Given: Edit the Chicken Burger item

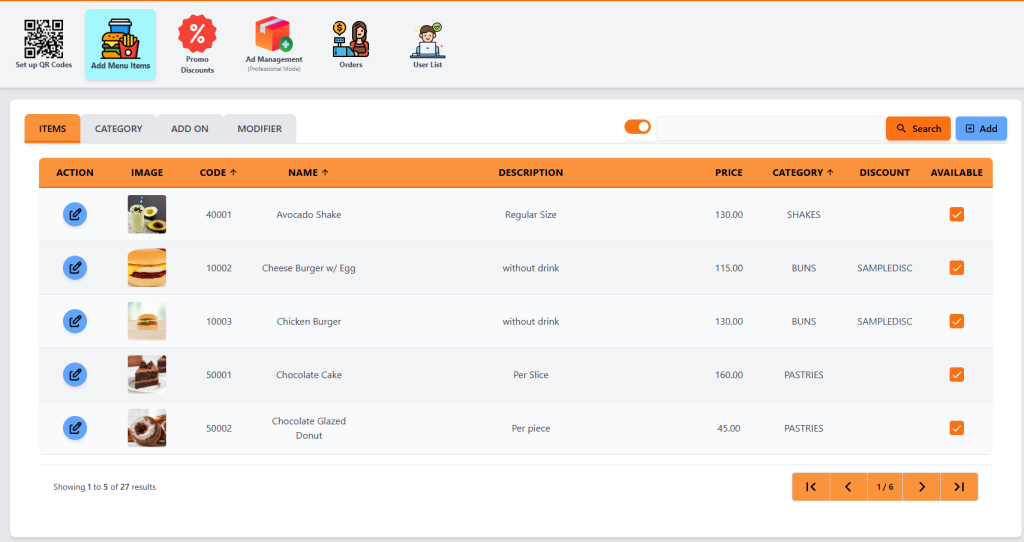Looking at the screenshot, I should pos(75,321).
